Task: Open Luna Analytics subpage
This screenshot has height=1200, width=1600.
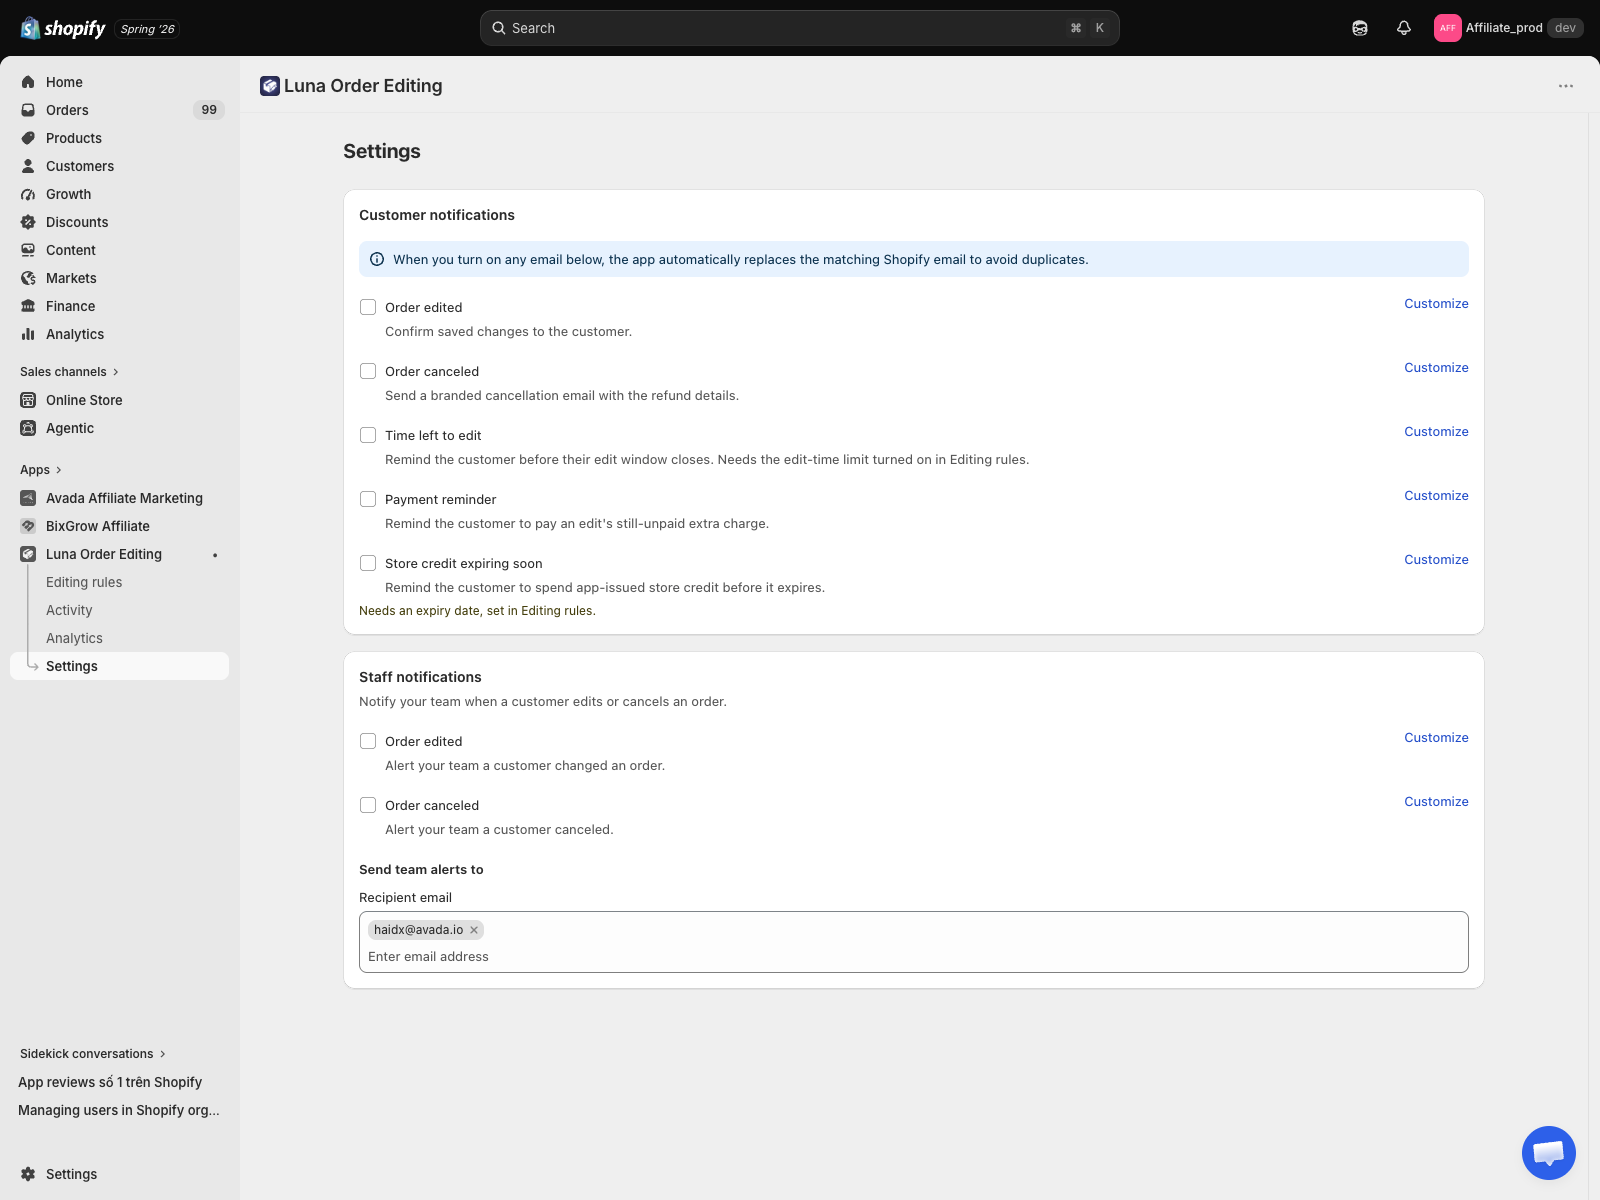Action: [74, 638]
